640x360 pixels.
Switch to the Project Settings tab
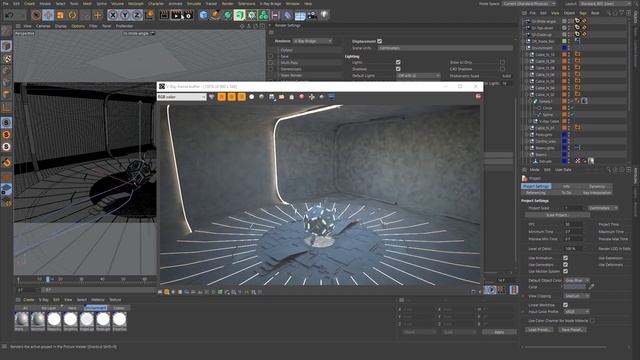tap(536, 186)
